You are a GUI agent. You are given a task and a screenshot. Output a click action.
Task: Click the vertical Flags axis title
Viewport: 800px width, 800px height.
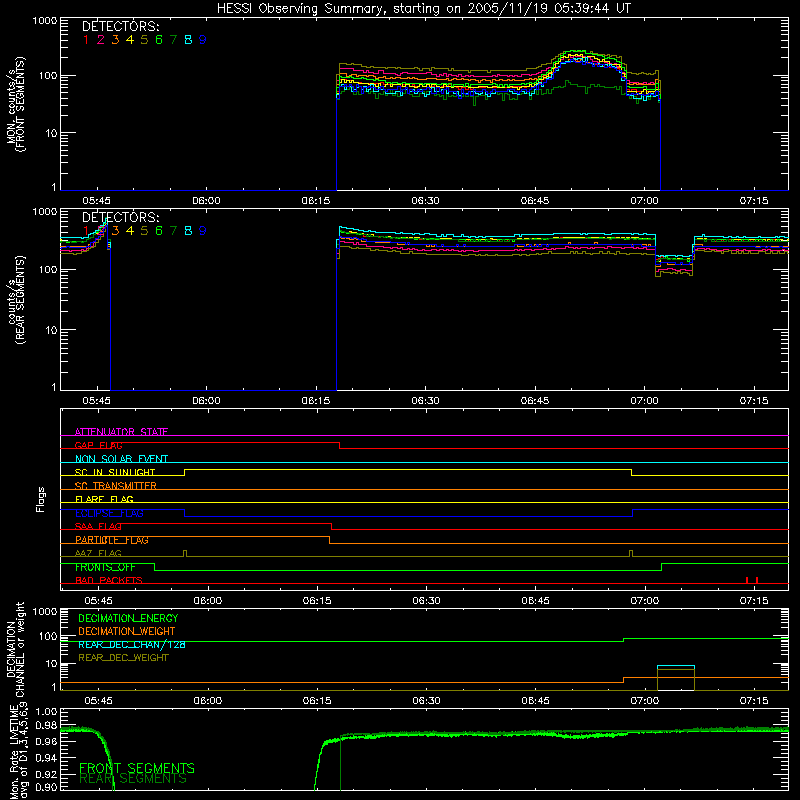click(x=40, y=499)
